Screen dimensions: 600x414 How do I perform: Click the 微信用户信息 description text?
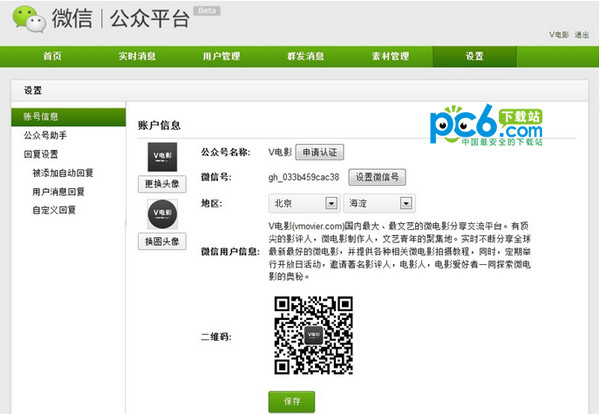pos(399,251)
